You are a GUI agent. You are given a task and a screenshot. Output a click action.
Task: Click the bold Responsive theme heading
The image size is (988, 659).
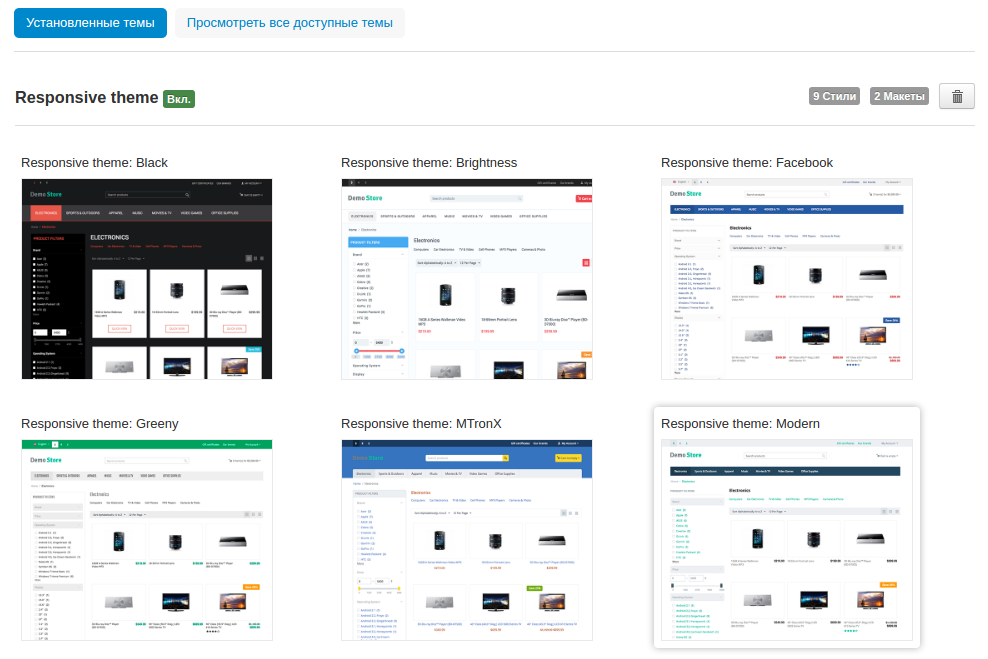click(87, 98)
